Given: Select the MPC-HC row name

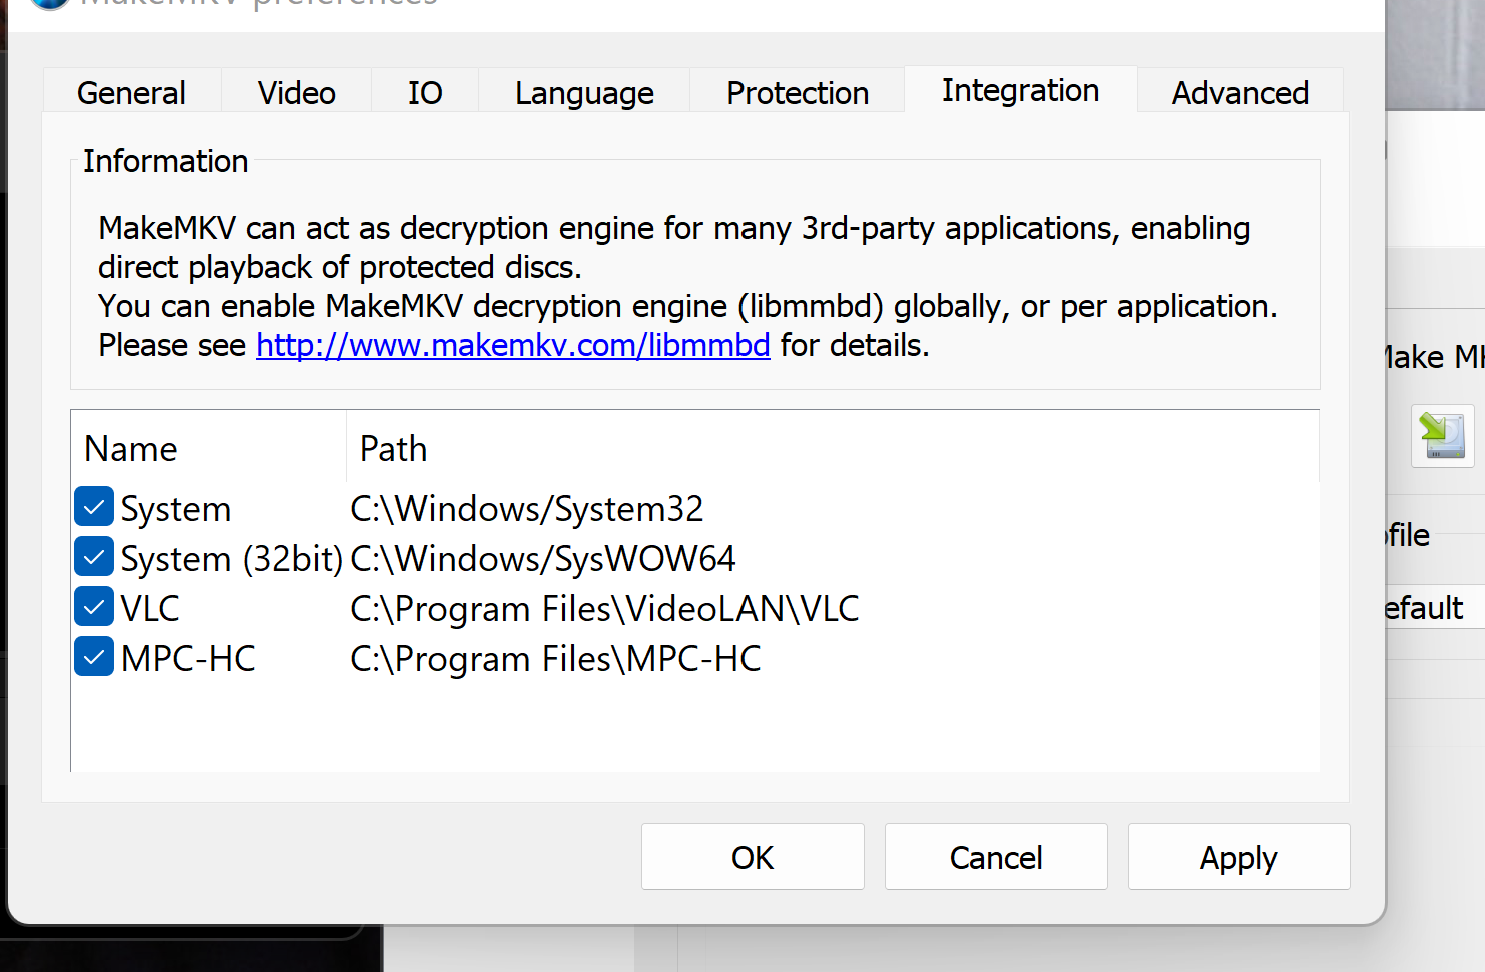Looking at the screenshot, I should [188, 659].
